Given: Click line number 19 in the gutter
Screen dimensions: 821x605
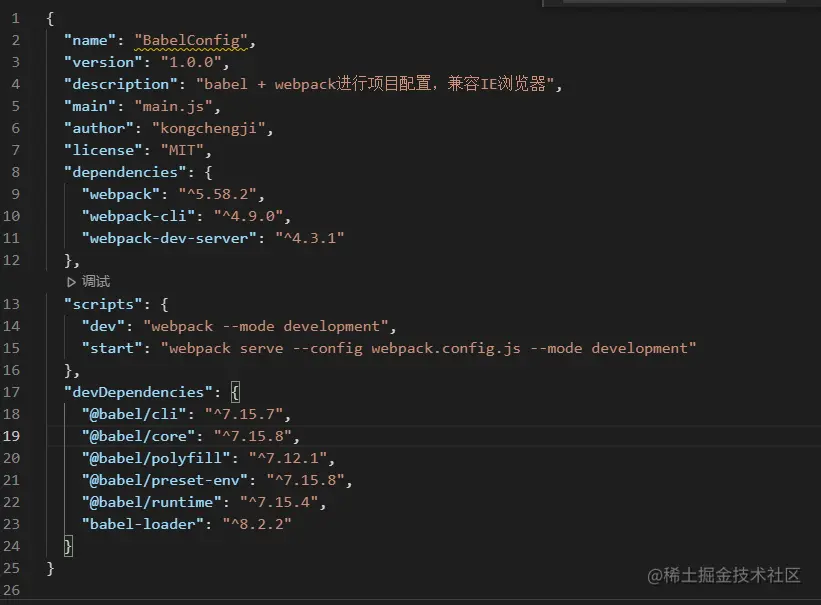Looking at the screenshot, I should (11, 436).
